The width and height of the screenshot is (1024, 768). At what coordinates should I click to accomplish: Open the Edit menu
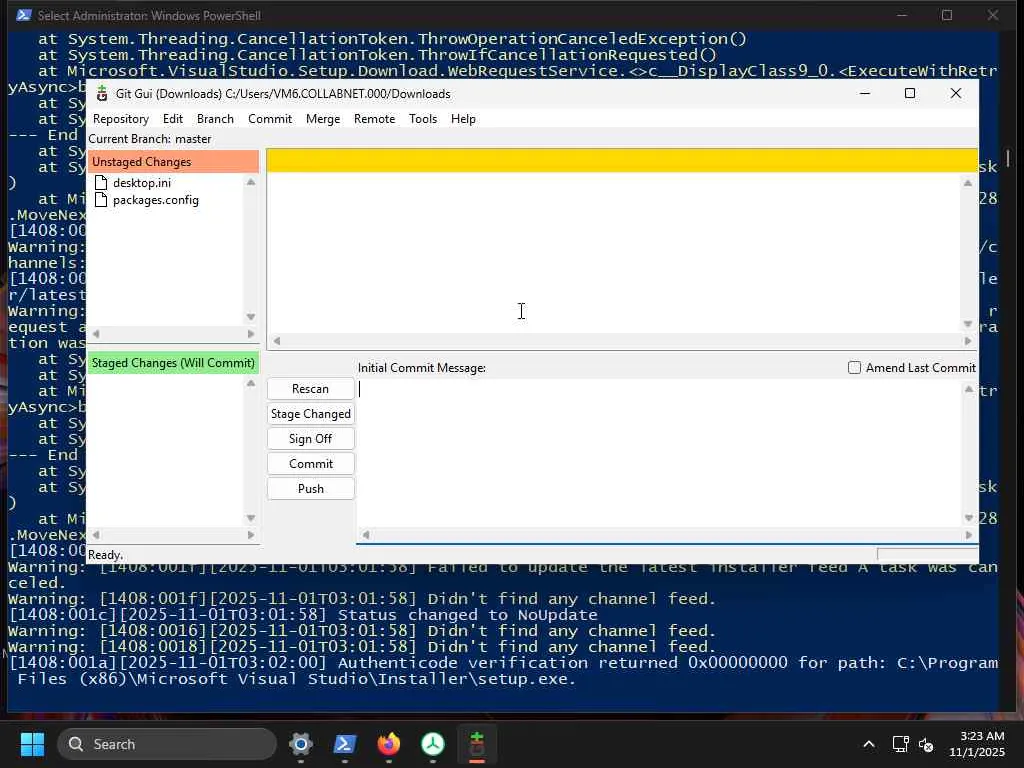[x=172, y=119]
